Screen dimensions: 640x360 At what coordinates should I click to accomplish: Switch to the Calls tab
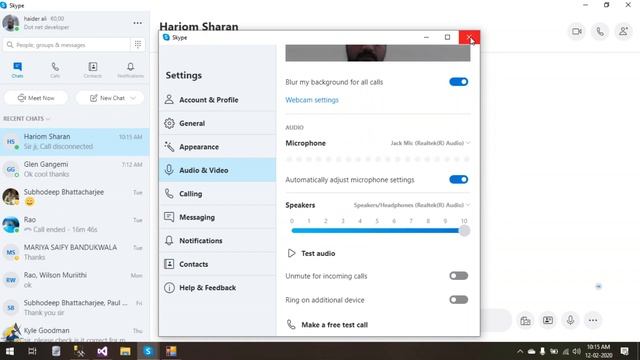coord(55,70)
